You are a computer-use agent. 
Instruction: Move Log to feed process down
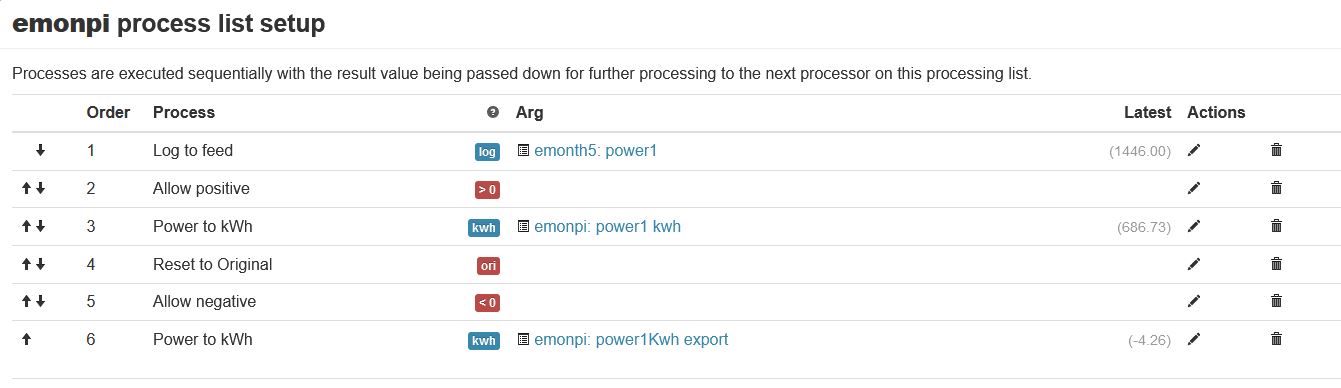tap(40, 150)
